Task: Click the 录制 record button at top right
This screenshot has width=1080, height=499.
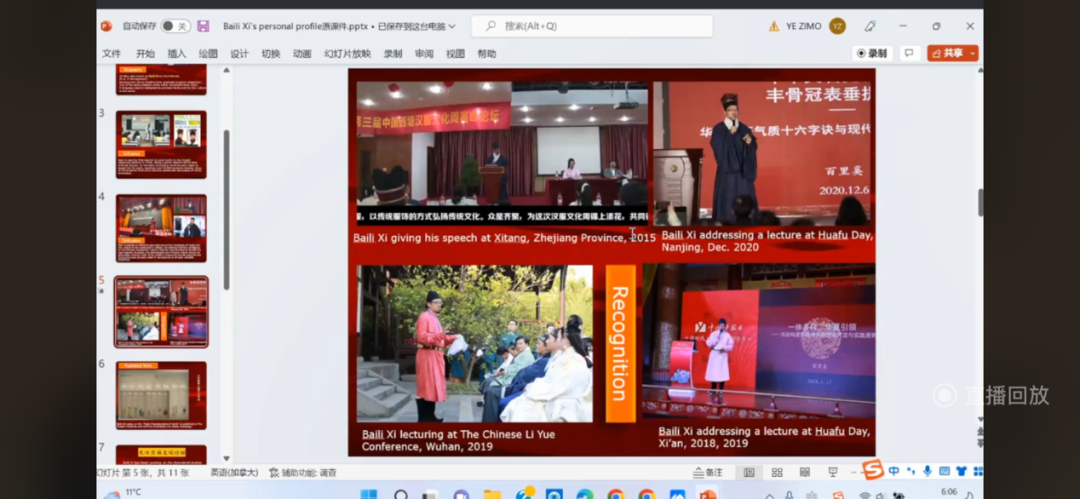Action: [873, 53]
